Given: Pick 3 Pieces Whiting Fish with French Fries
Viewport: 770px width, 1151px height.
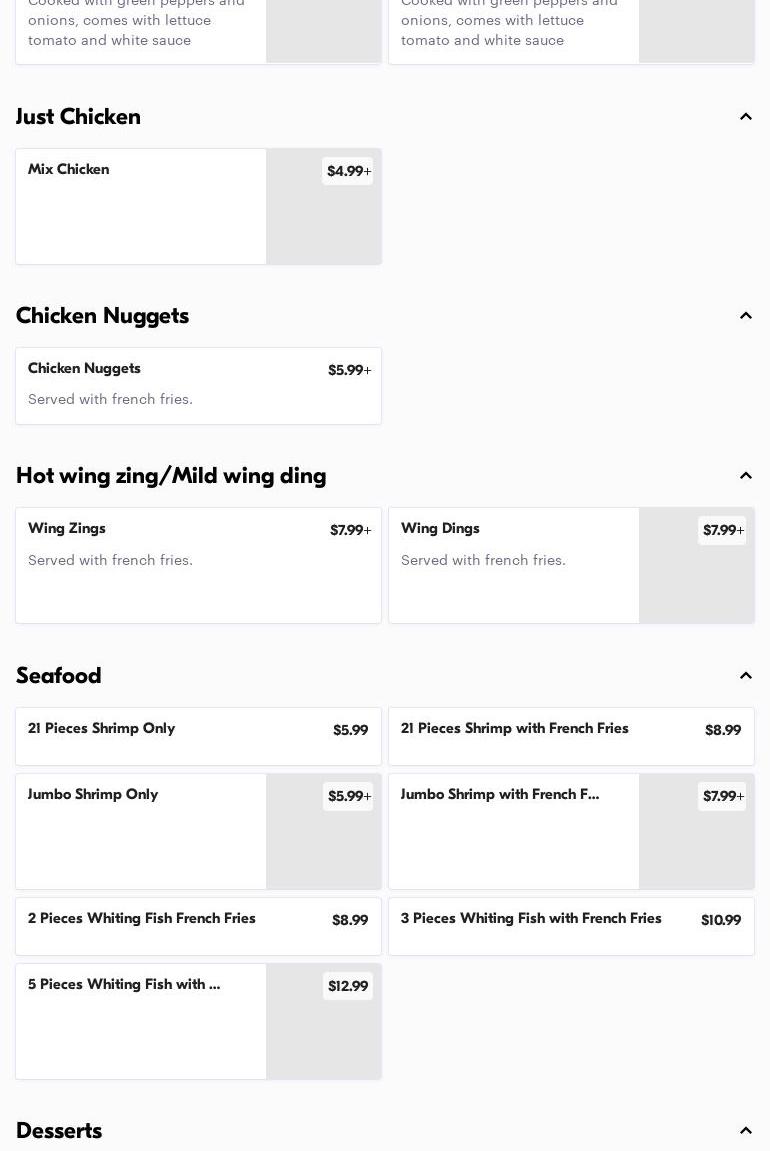Looking at the screenshot, I should (x=571, y=925).
